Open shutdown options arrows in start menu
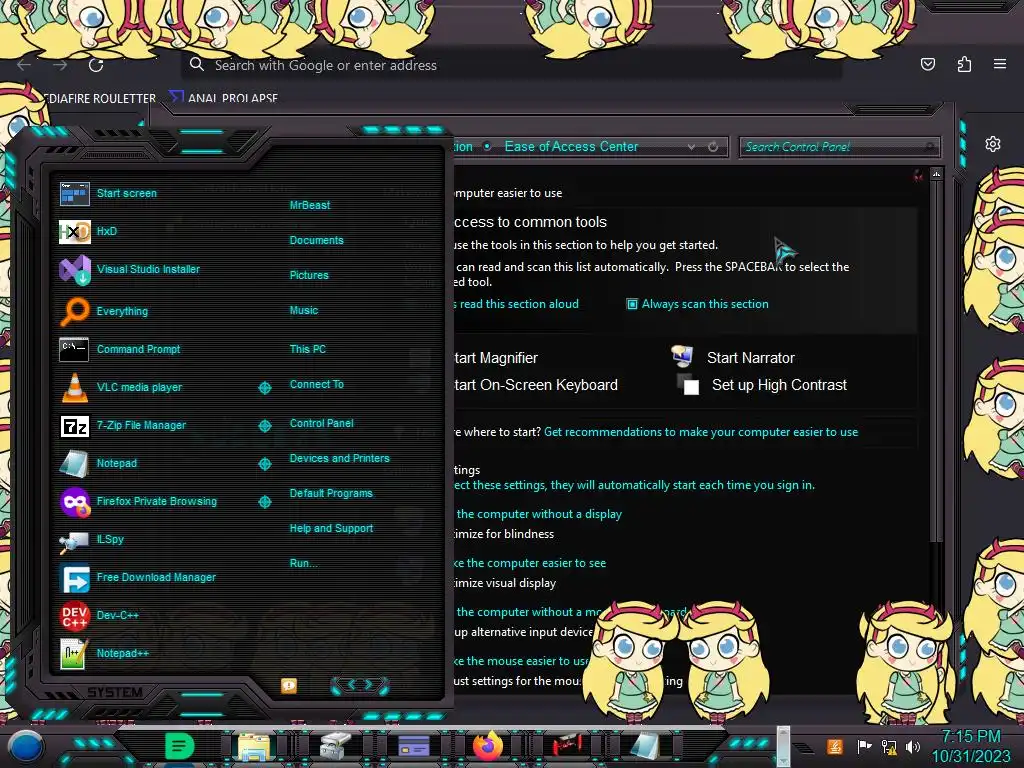 [x=360, y=684]
